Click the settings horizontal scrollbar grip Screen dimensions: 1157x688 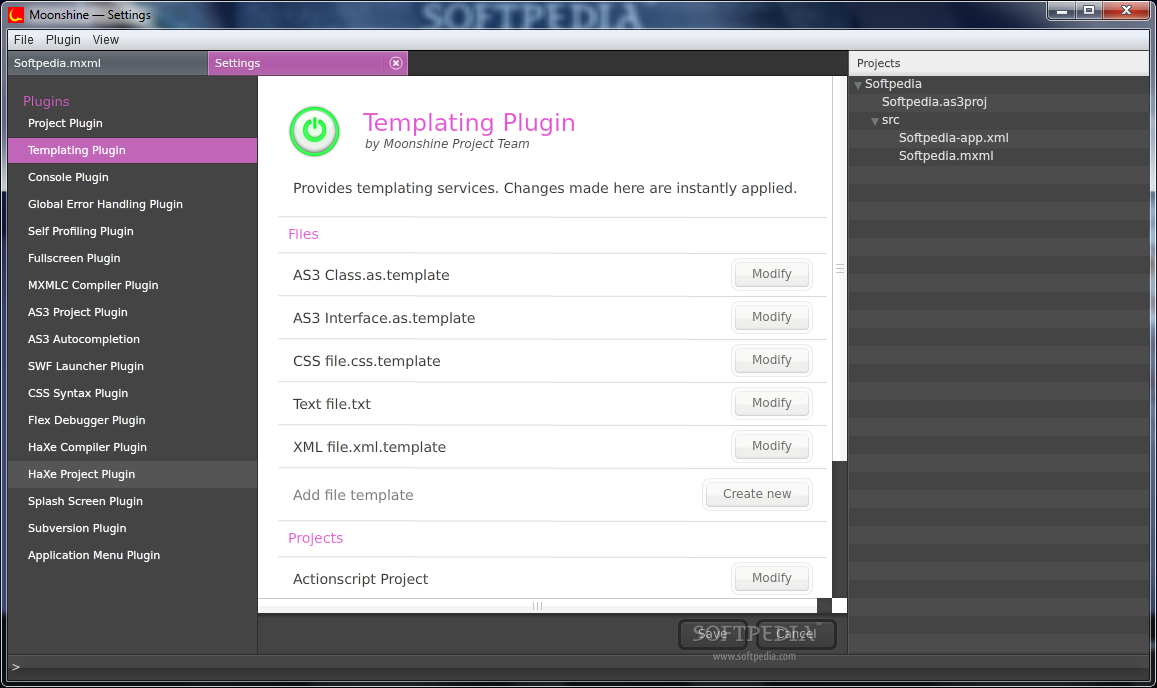[x=537, y=606]
